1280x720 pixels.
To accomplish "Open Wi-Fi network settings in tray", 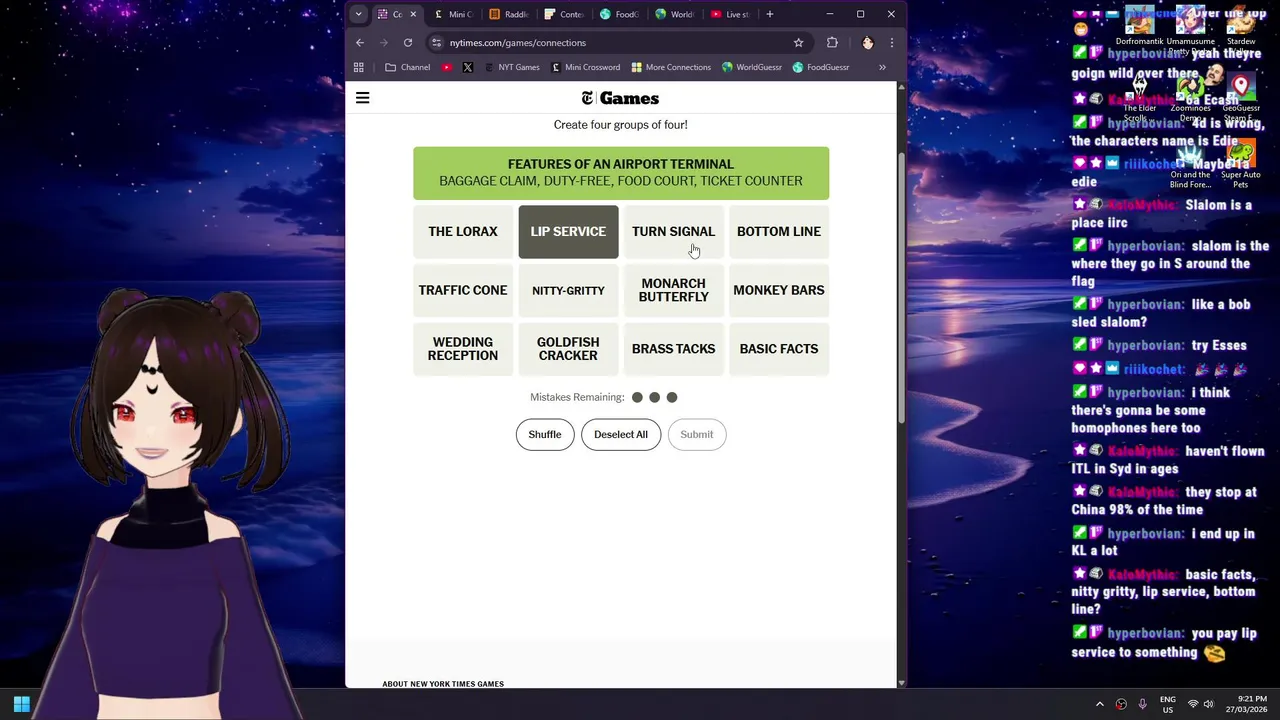I will tap(1192, 704).
